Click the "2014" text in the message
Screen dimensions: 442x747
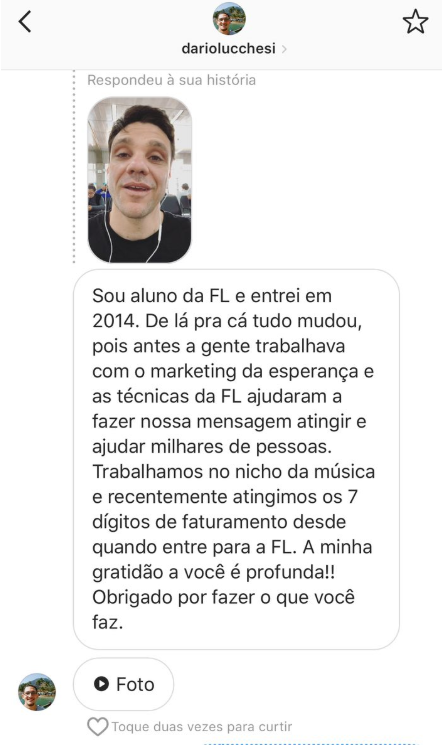pyautogui.click(x=113, y=321)
